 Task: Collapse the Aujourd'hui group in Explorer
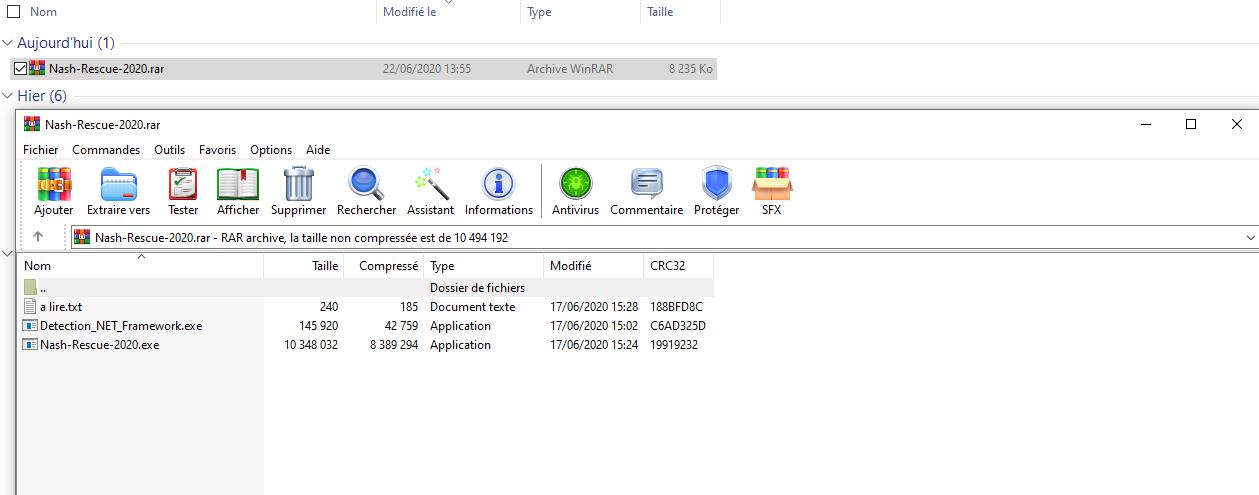coord(8,43)
